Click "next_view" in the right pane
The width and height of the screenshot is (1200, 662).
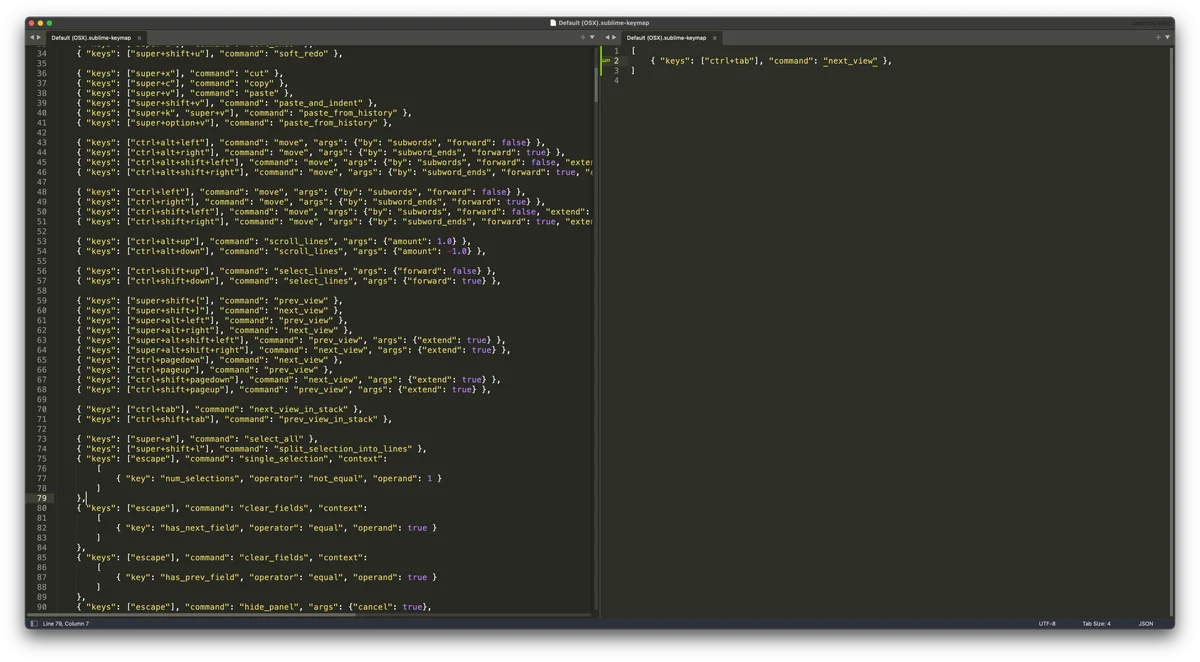pos(850,61)
